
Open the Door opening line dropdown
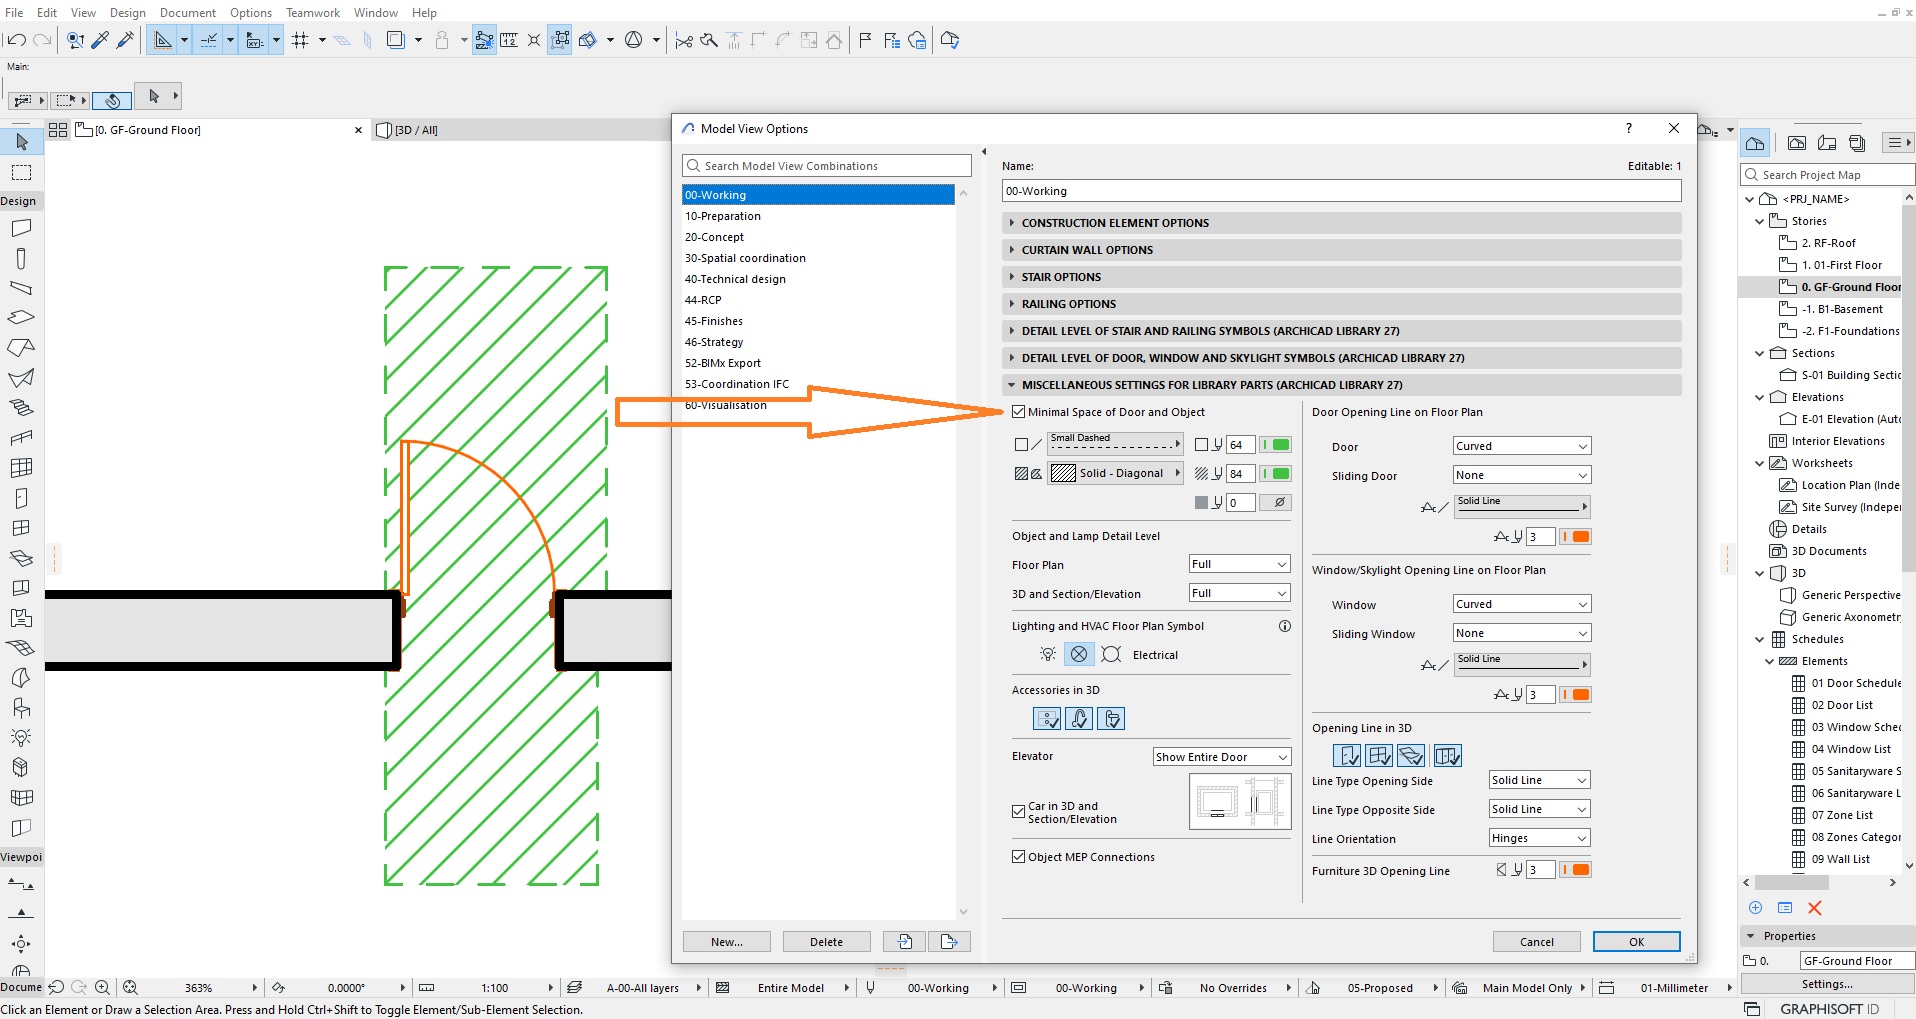[x=1521, y=446]
